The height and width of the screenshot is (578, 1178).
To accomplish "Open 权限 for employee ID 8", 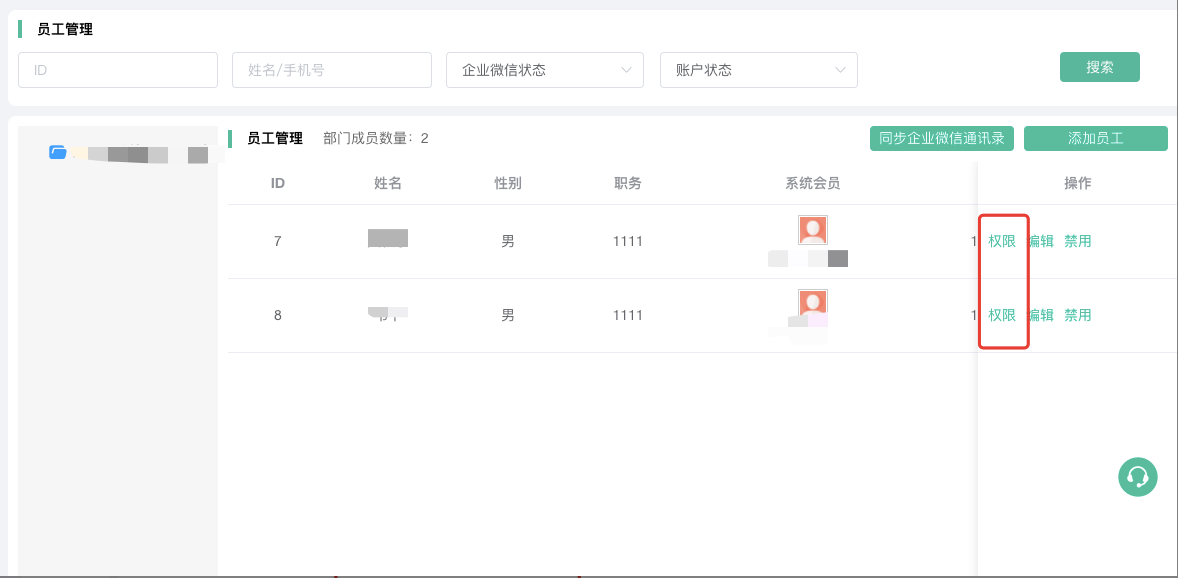I will pyautogui.click(x=1002, y=315).
